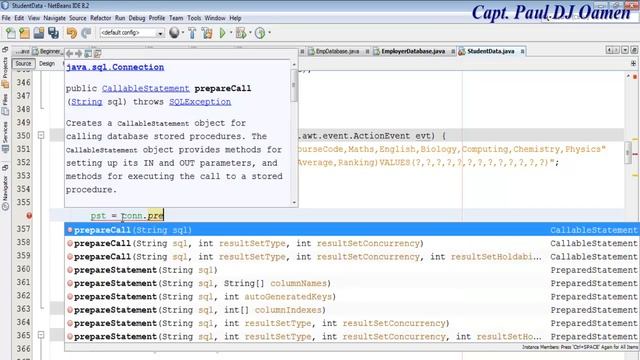640x360 pixels.
Task: Select prepareStatement(String sql) completion item
Action: 352,270
